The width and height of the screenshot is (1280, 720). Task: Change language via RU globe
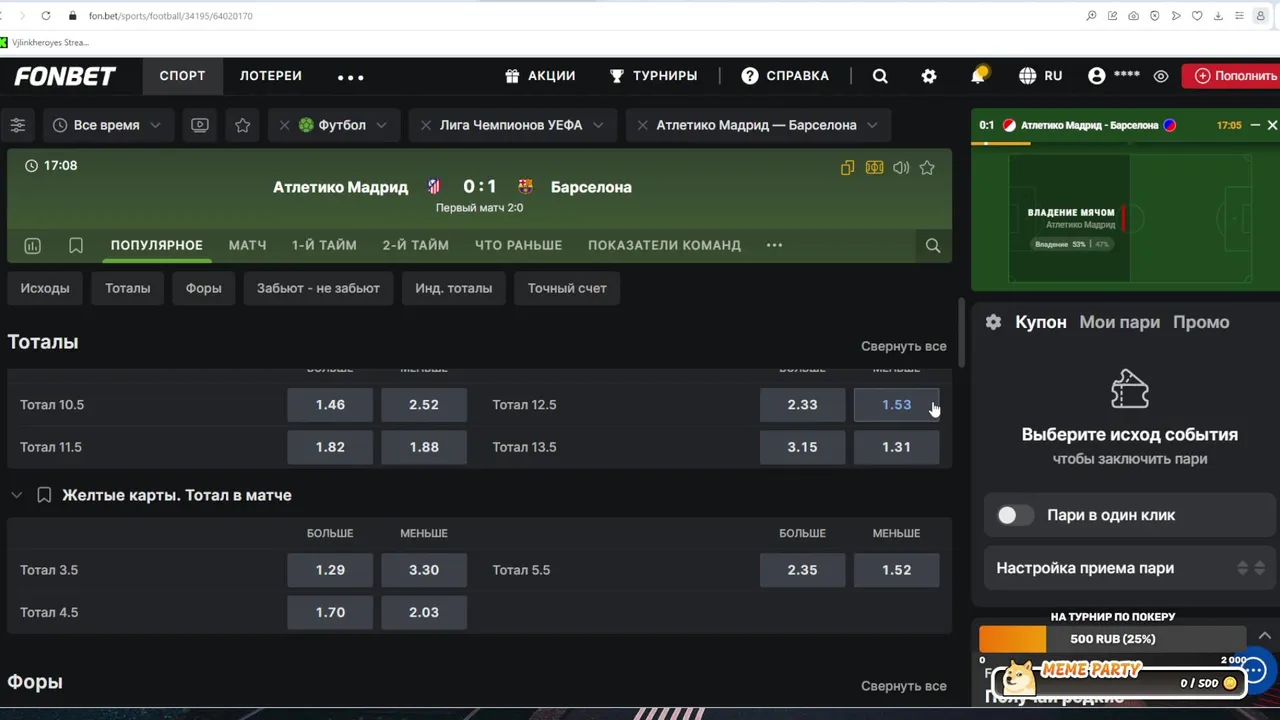(1040, 76)
